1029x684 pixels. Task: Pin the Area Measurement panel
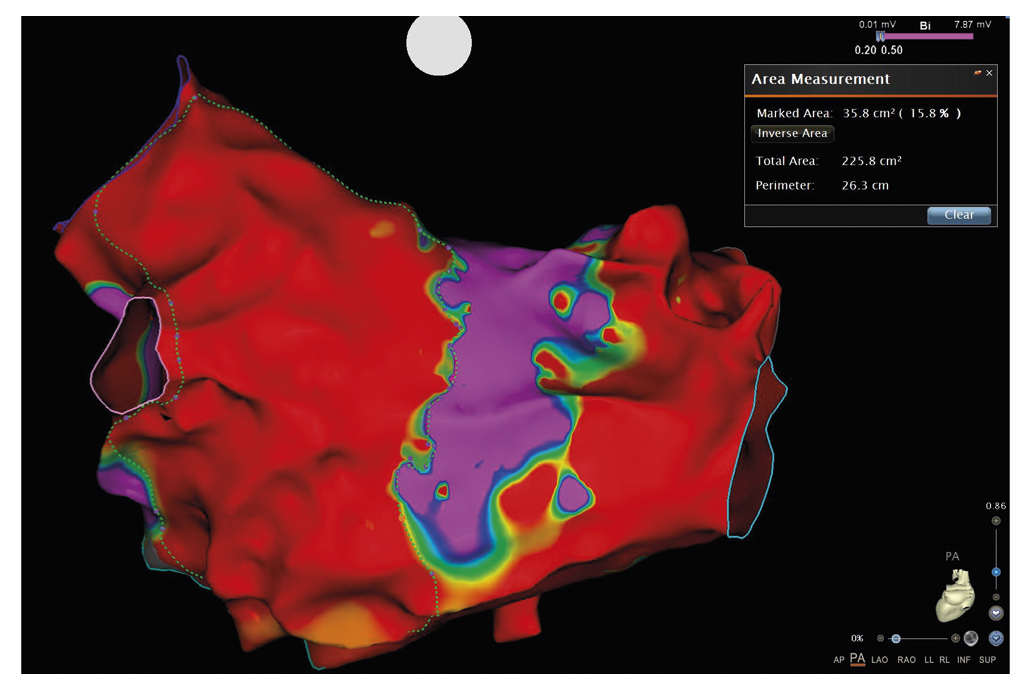click(x=977, y=73)
